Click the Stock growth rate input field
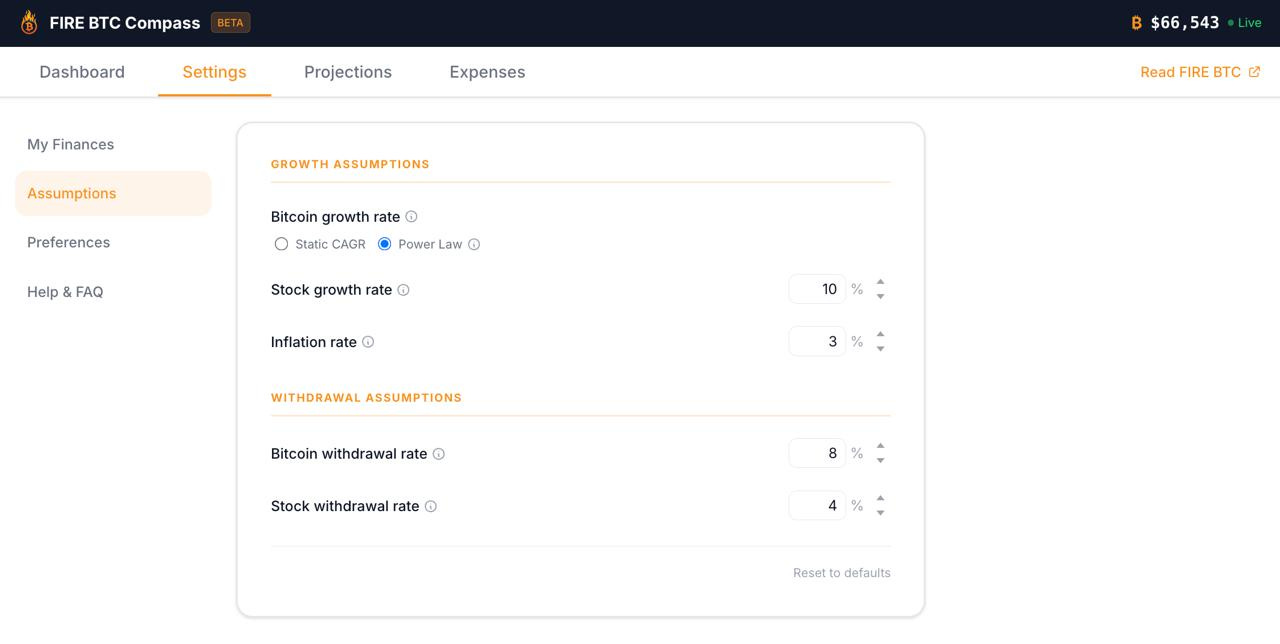Image resolution: width=1280 pixels, height=644 pixels. [817, 289]
